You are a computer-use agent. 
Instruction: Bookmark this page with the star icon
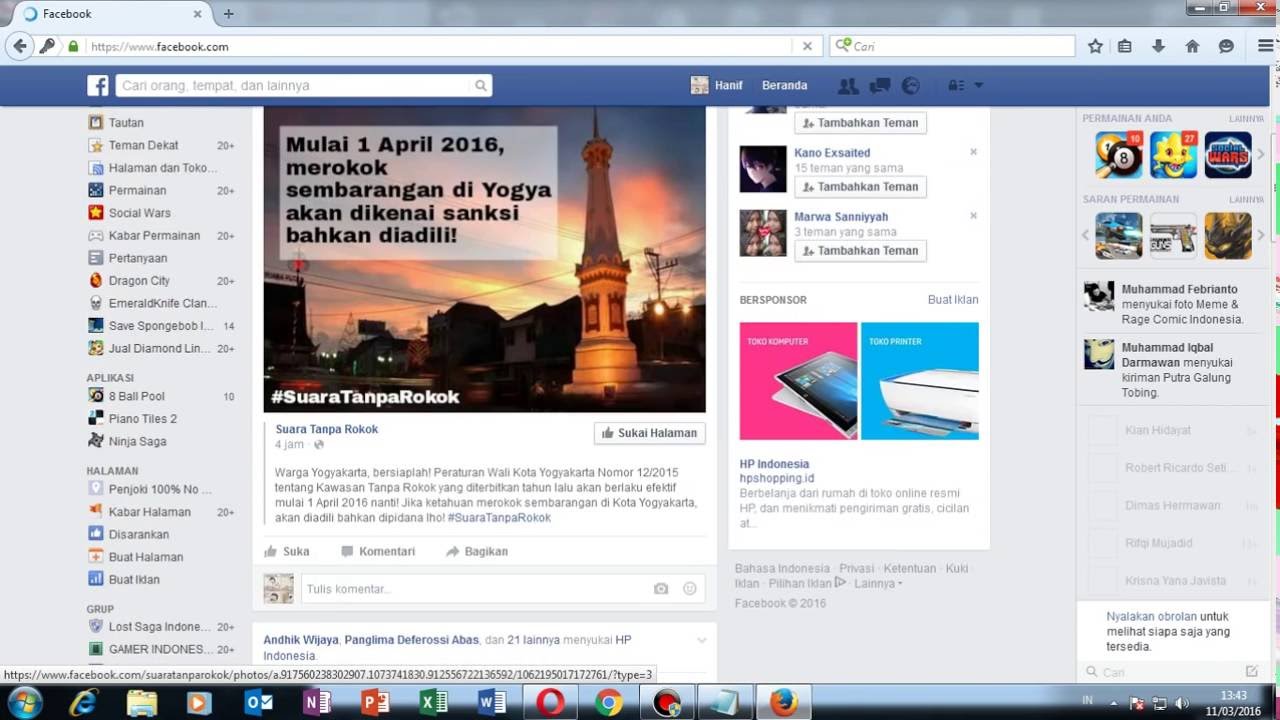[x=1095, y=46]
